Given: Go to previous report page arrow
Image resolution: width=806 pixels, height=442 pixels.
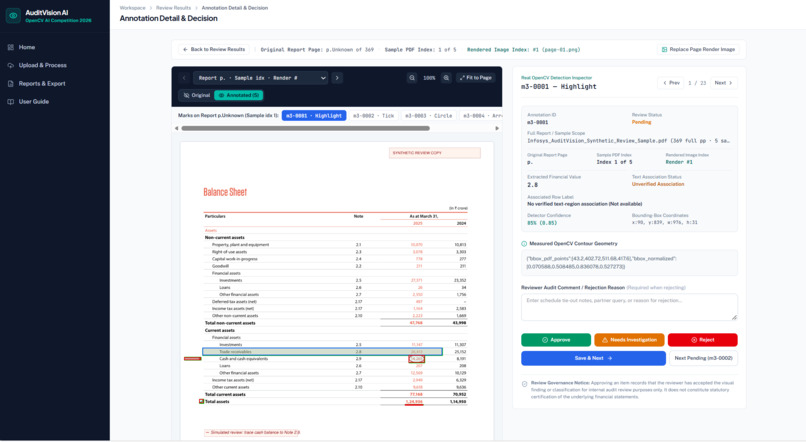Looking at the screenshot, I should [x=184, y=78].
